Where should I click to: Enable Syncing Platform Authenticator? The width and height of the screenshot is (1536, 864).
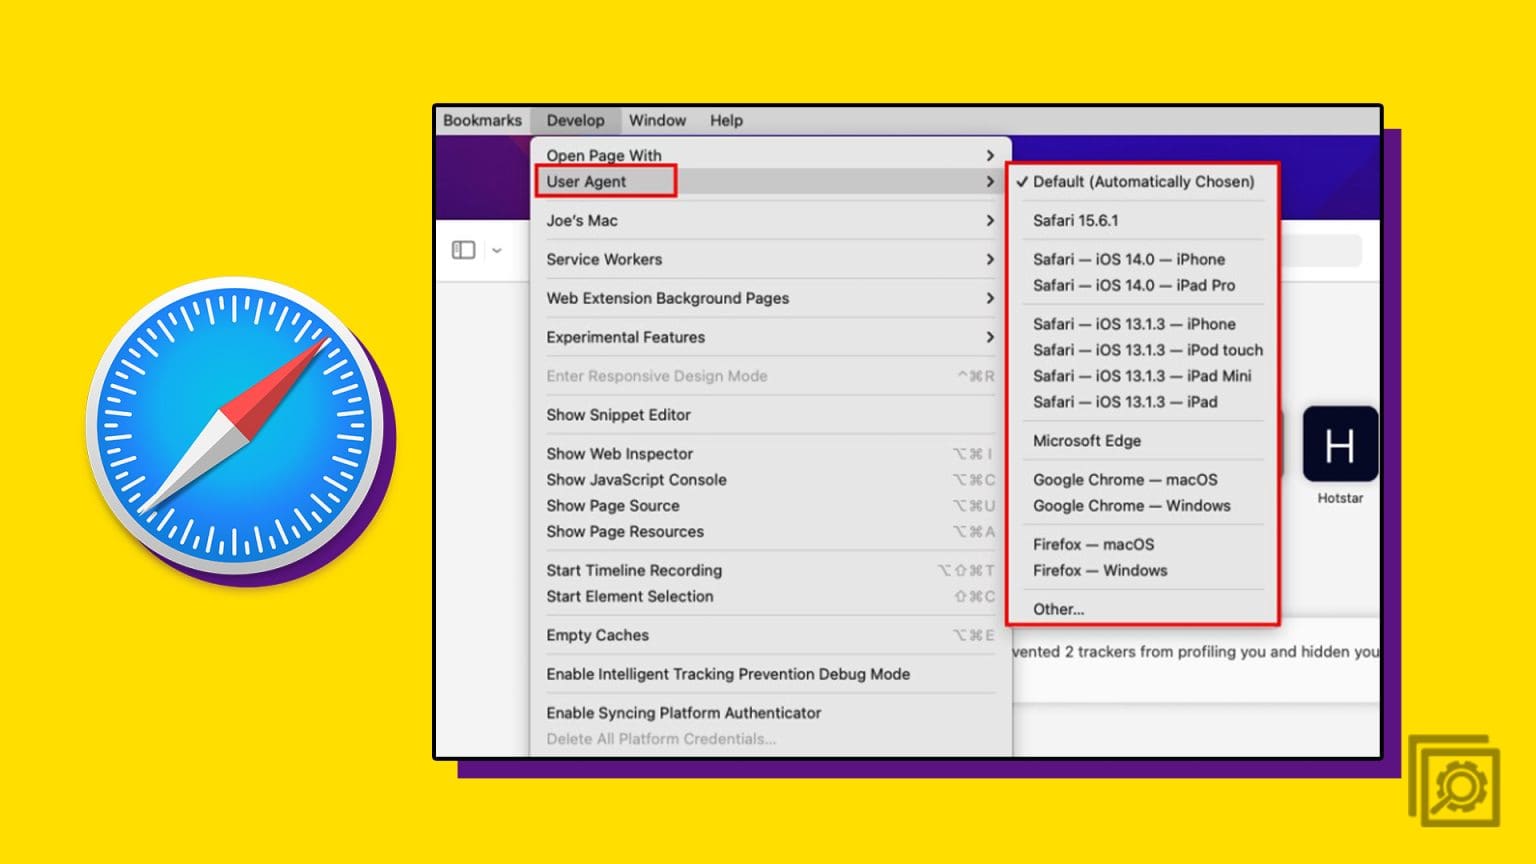coord(683,713)
